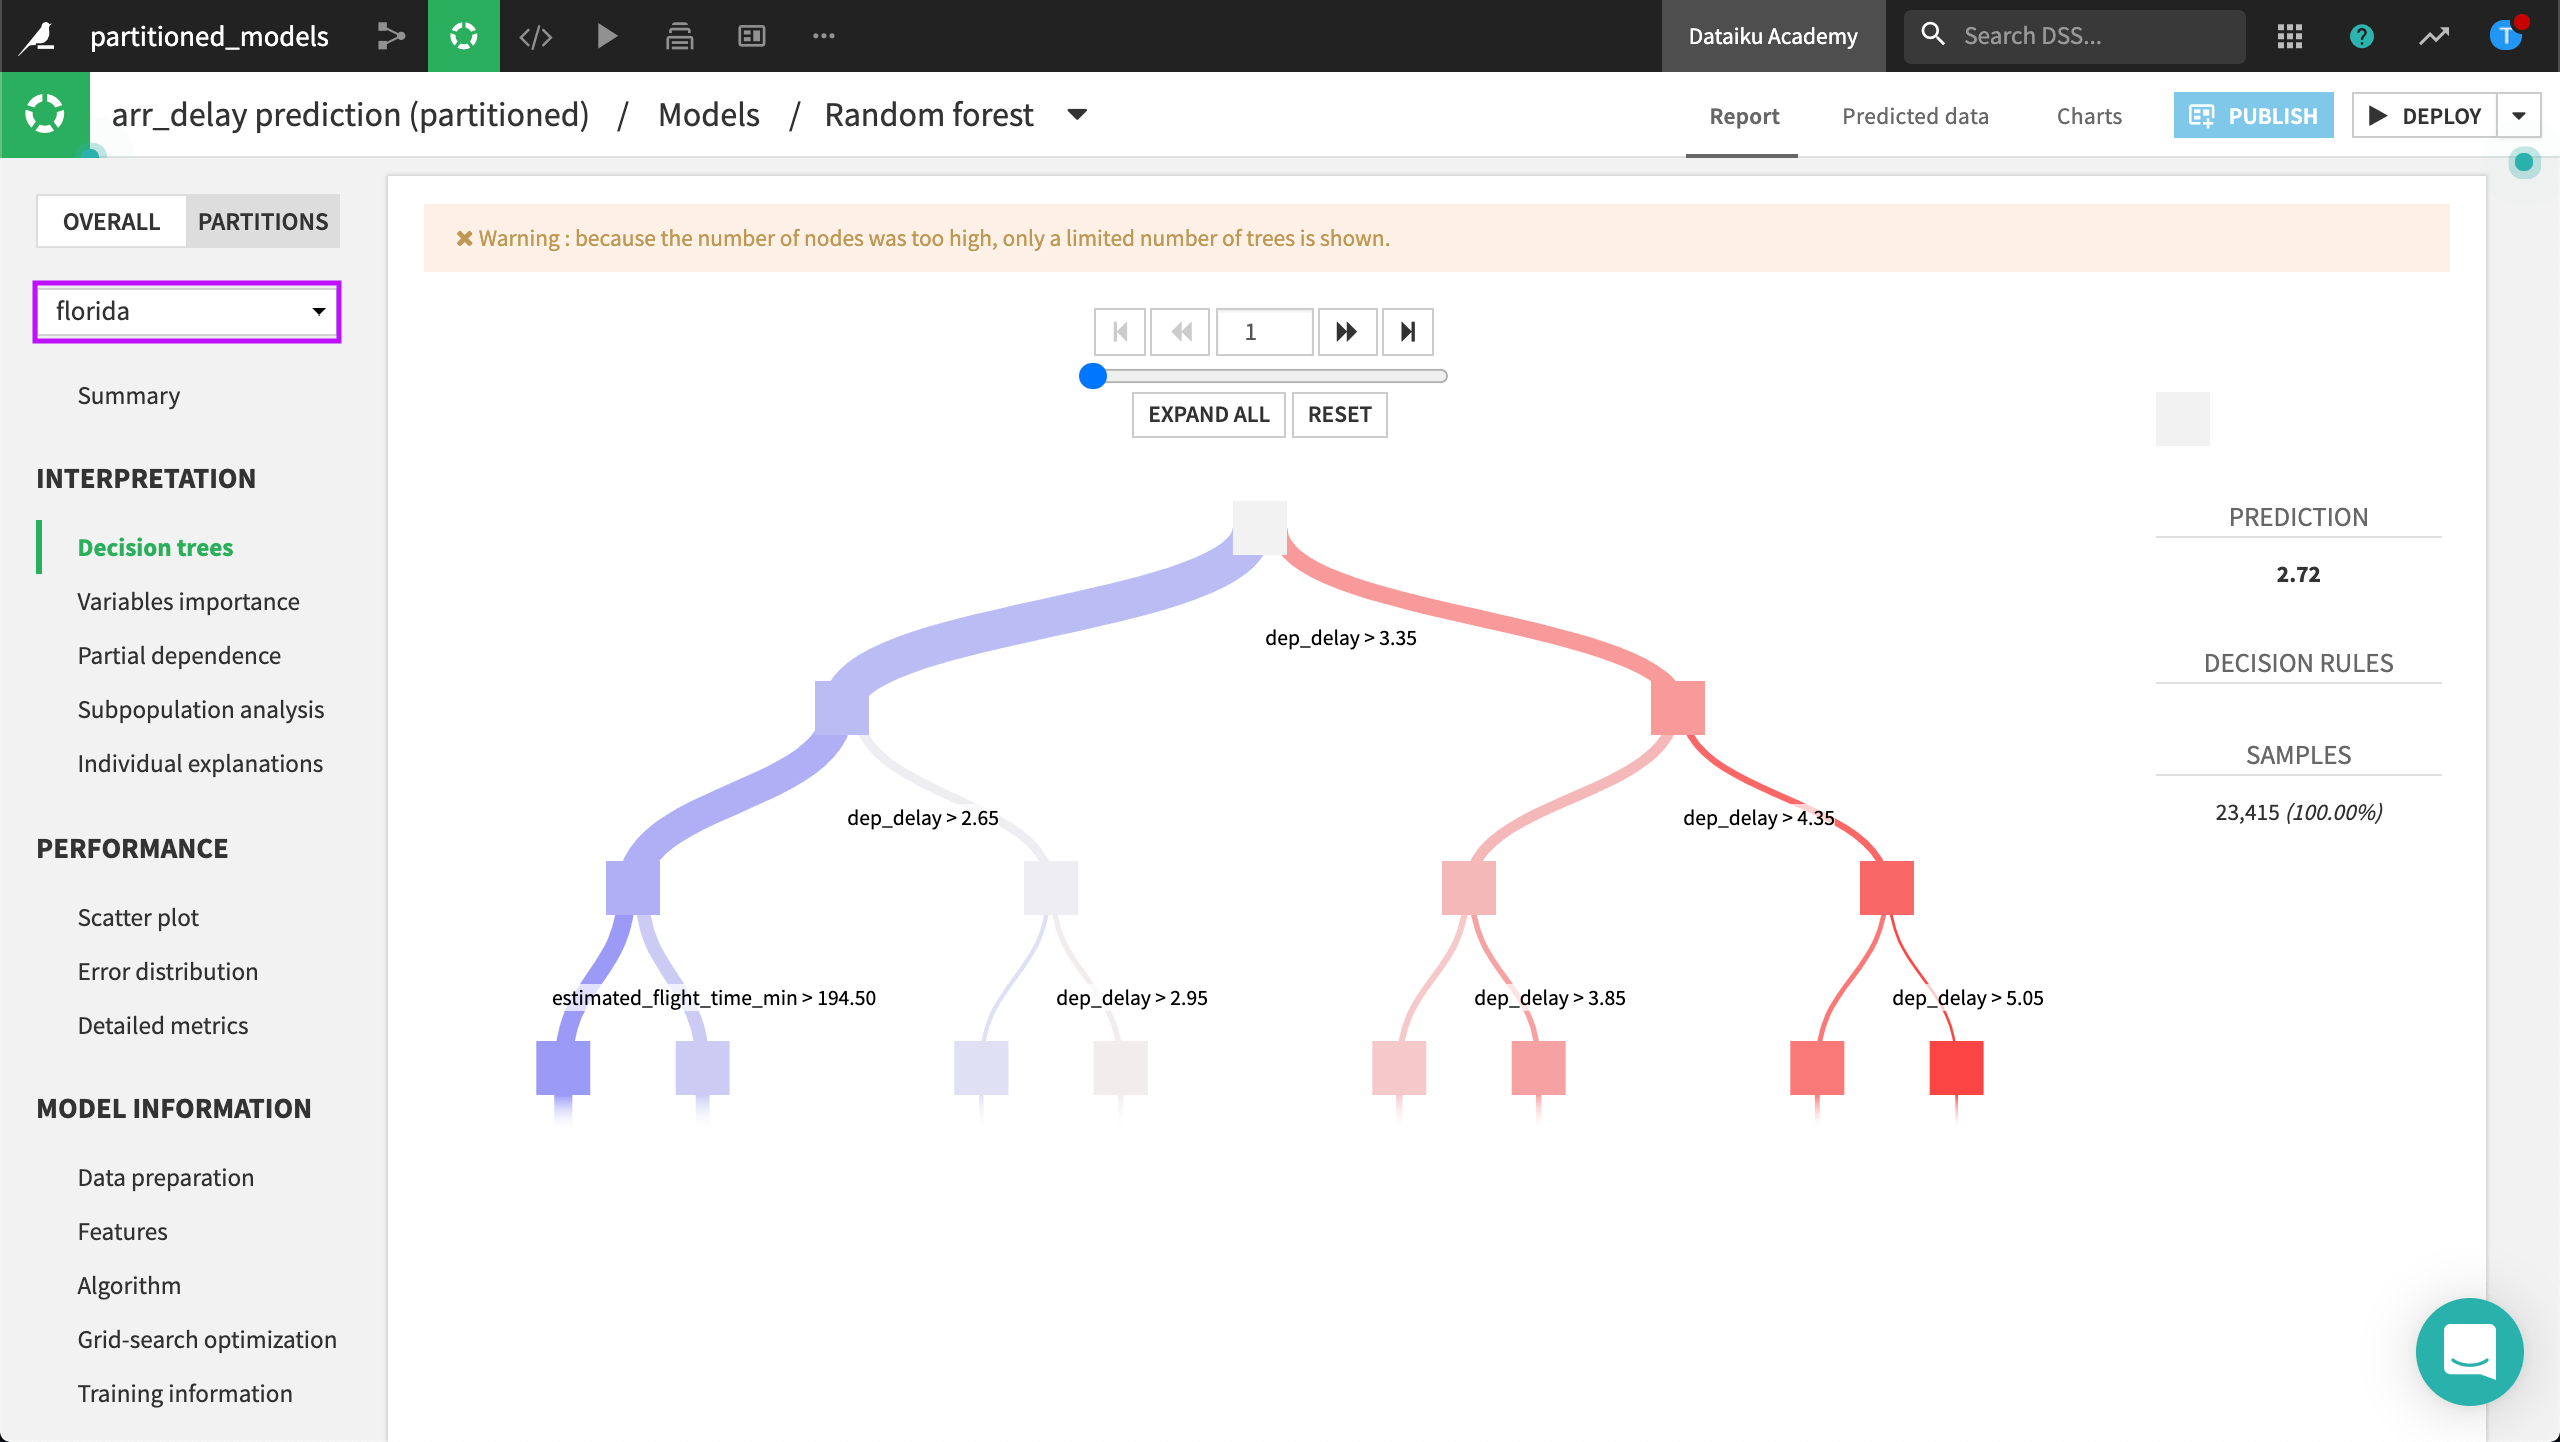Open the Flow icon in top bar
The image size is (2560, 1442).
[x=391, y=36]
